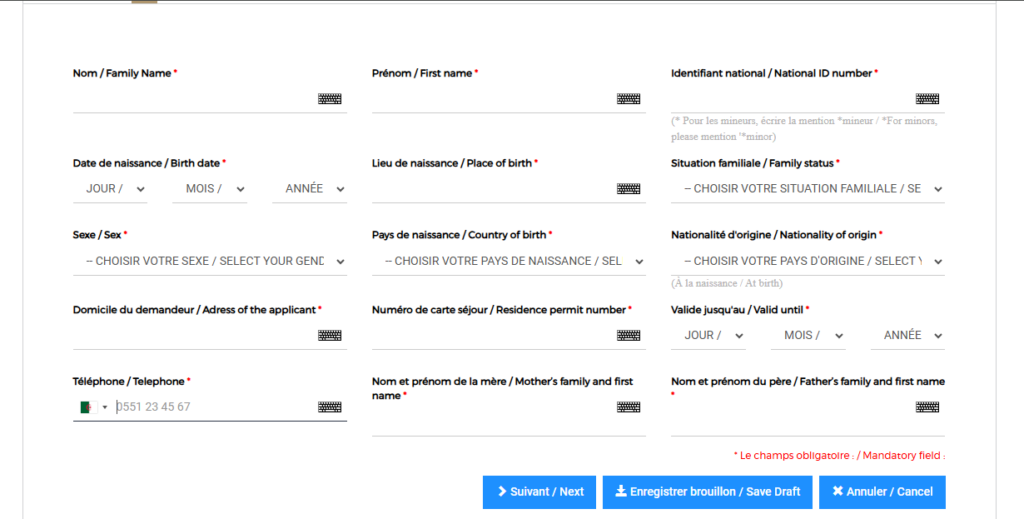Image resolution: width=1024 pixels, height=519 pixels.
Task: Open the Nationality of origin dropdown
Action: [808, 261]
